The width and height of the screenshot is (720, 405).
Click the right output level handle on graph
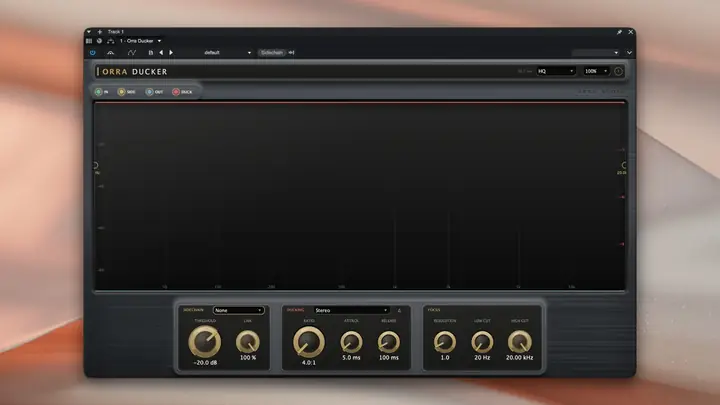624,165
